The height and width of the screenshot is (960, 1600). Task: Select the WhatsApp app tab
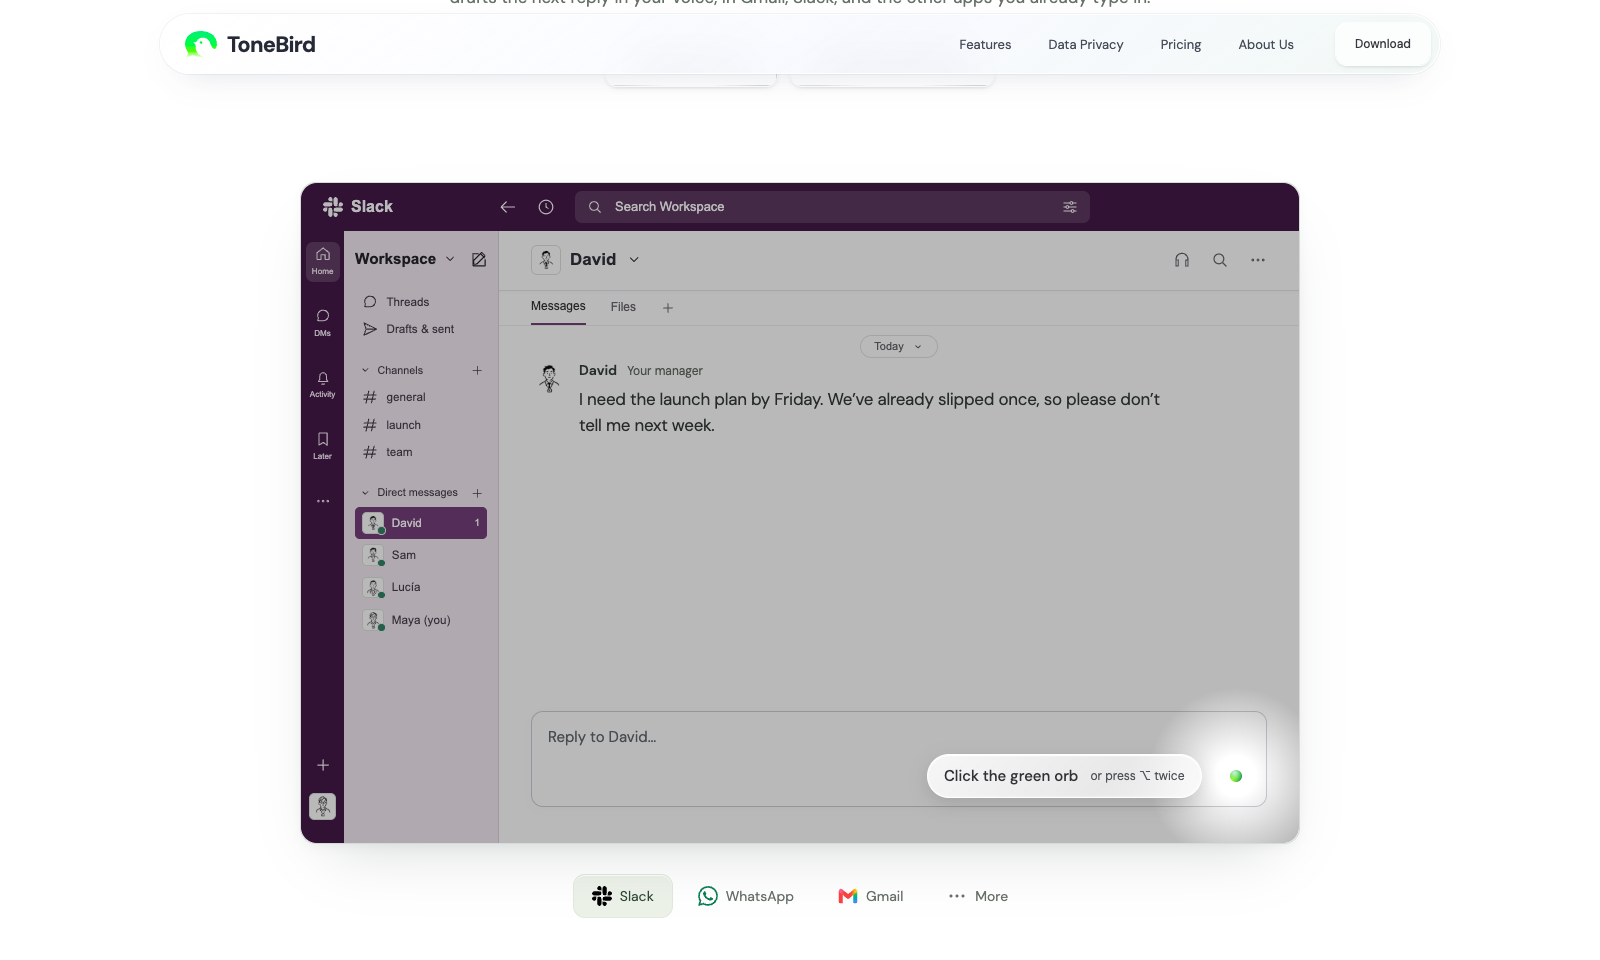(746, 896)
